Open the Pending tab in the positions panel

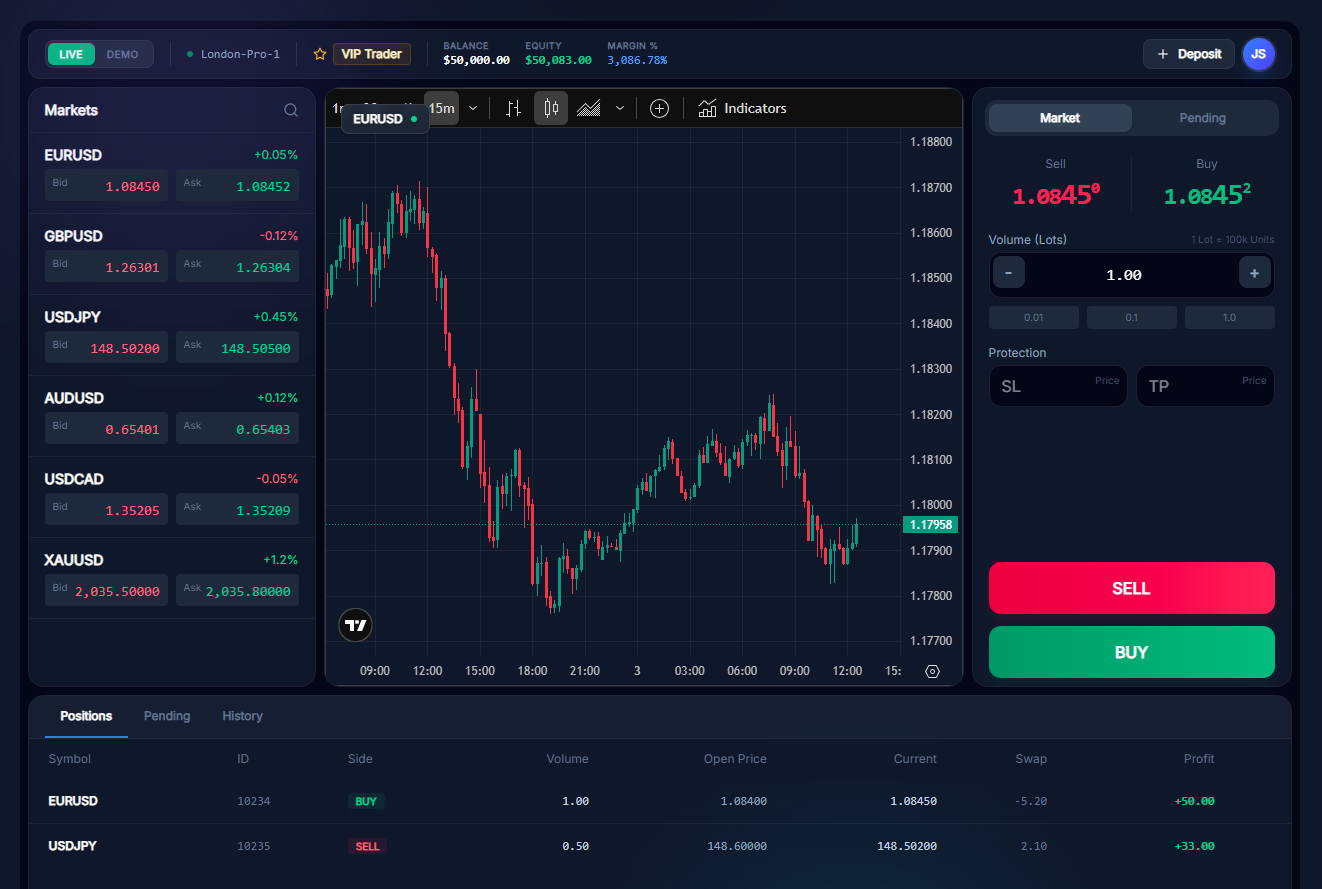coord(167,716)
